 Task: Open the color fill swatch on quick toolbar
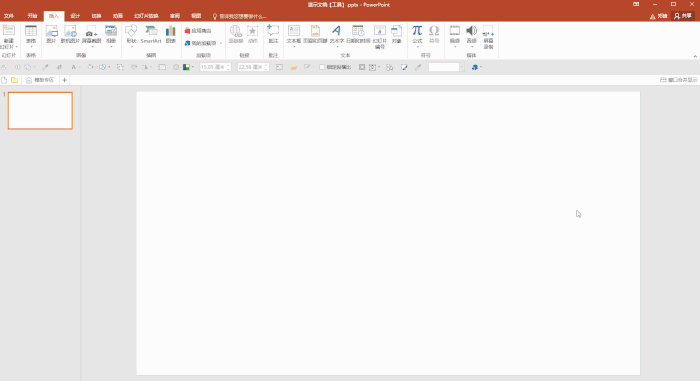[x=187, y=67]
